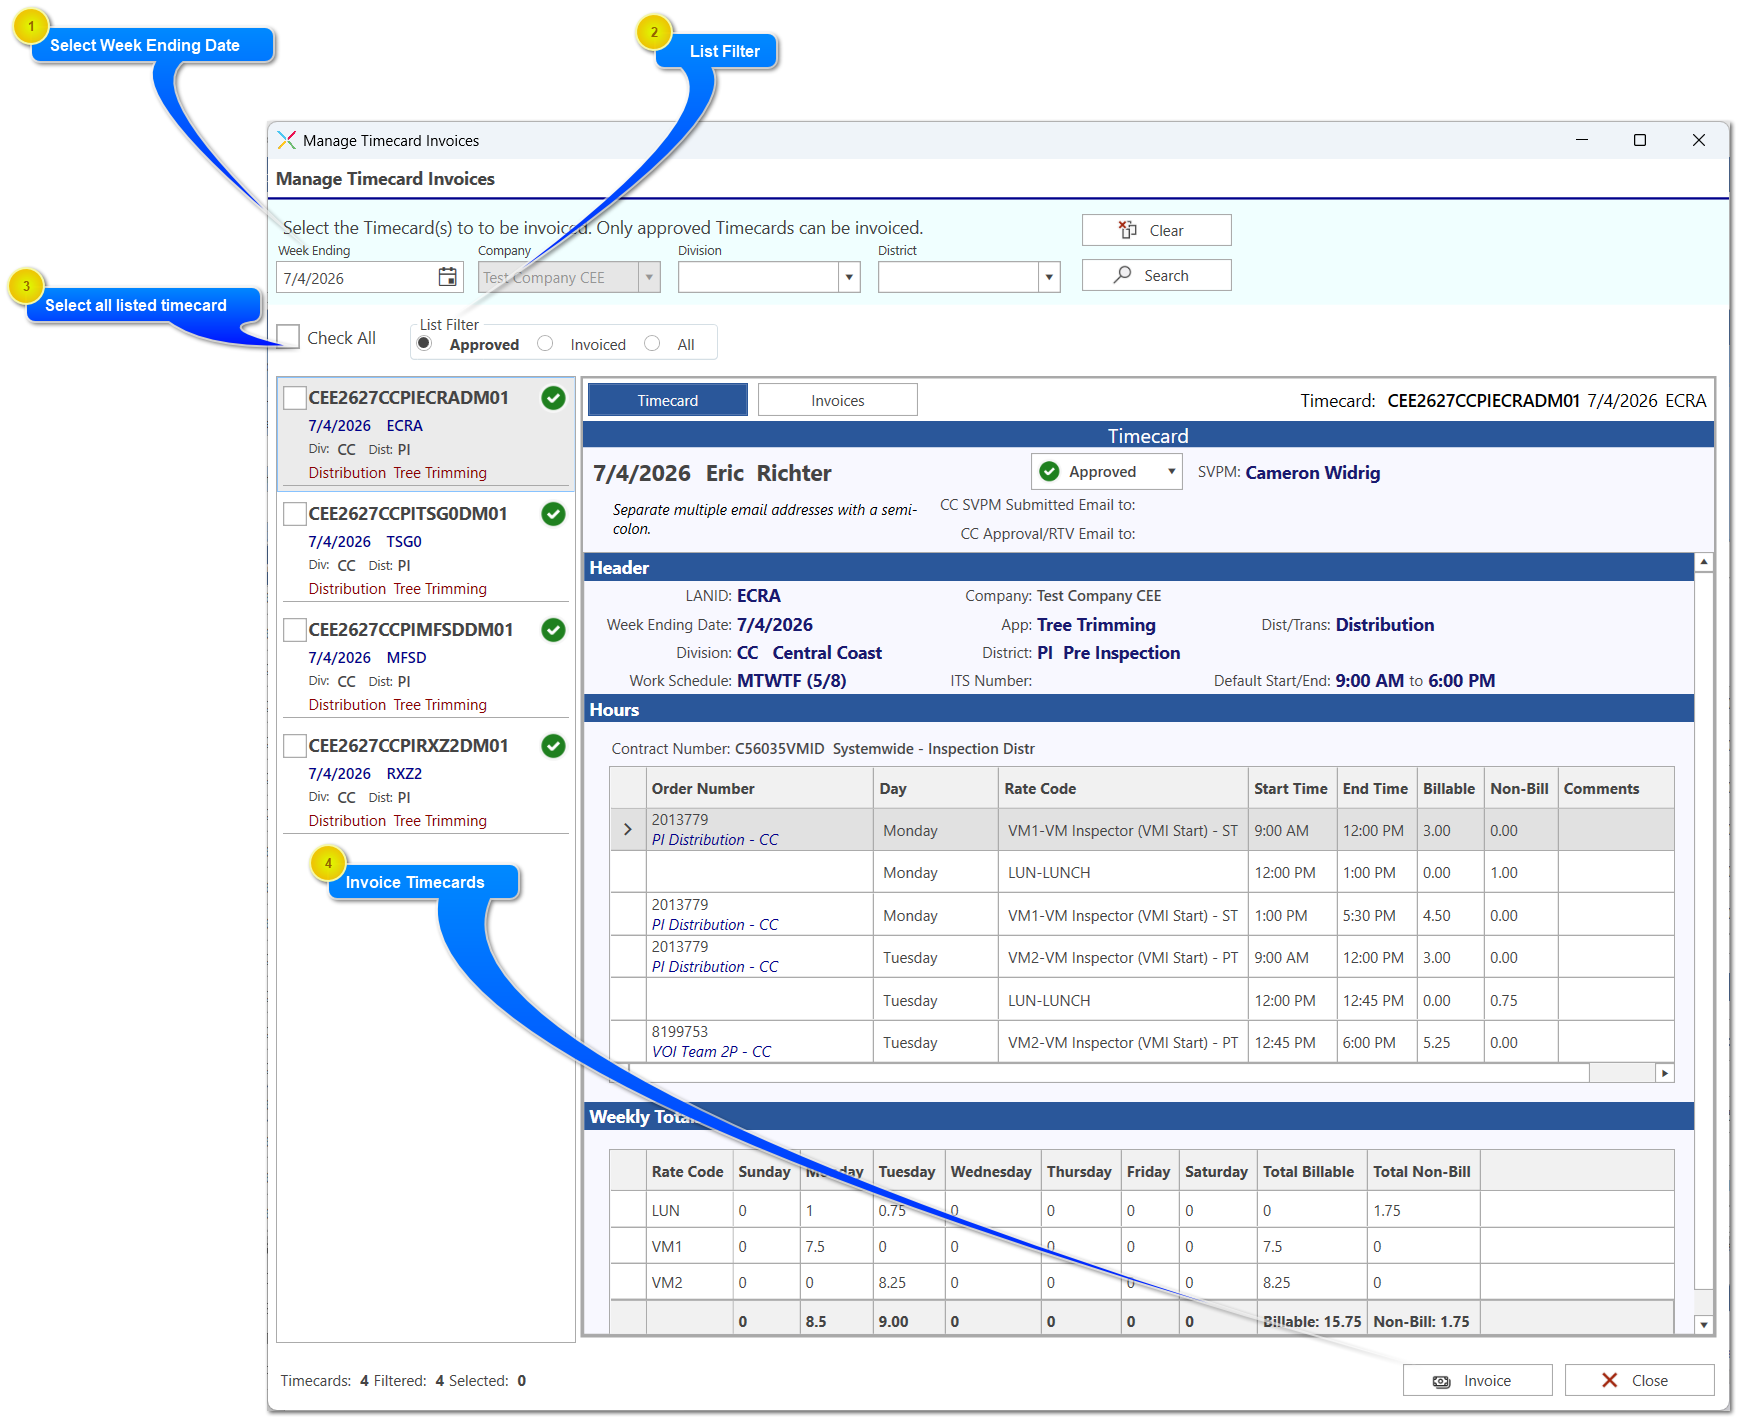
Task: Select the CEE2627CCPITSG0DM01 timecard entry
Action: tap(426, 549)
